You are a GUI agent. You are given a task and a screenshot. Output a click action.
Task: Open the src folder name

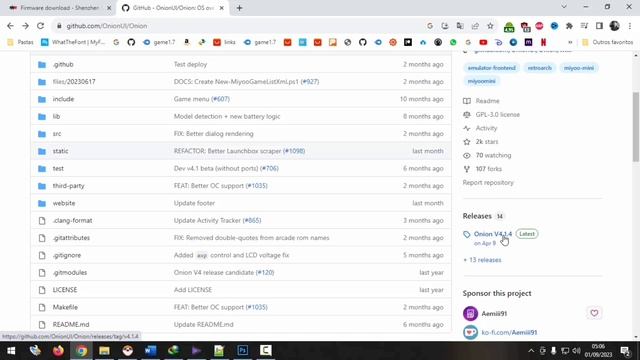point(57,134)
